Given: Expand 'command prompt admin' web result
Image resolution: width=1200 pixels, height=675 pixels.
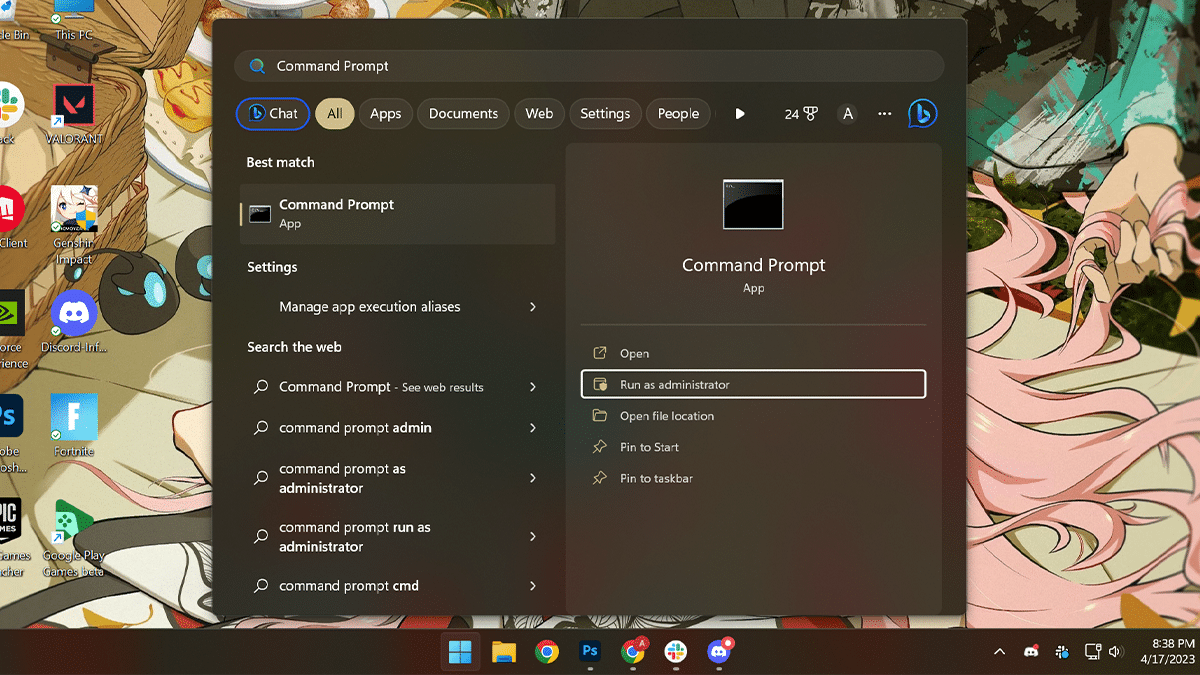Looking at the screenshot, I should point(532,428).
